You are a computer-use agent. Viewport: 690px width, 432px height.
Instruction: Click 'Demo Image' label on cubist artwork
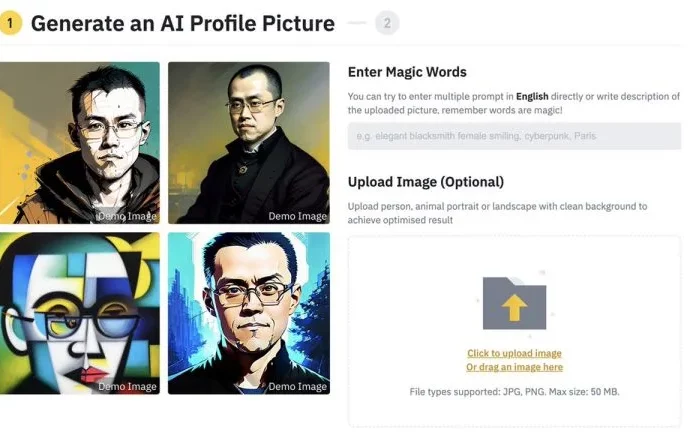click(x=127, y=387)
